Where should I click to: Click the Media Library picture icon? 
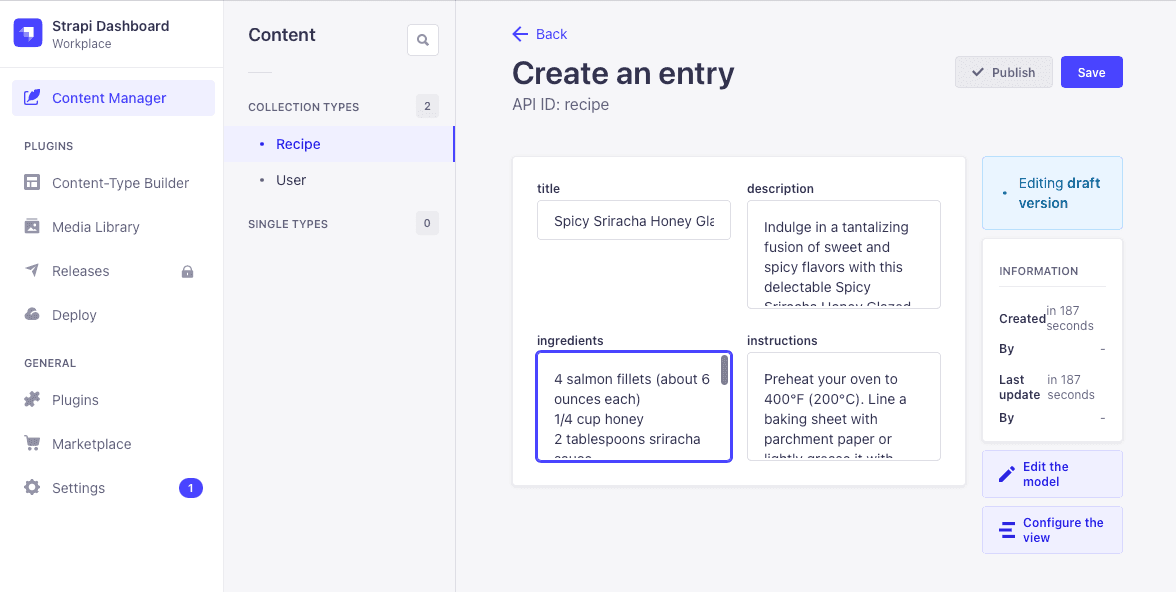point(32,226)
